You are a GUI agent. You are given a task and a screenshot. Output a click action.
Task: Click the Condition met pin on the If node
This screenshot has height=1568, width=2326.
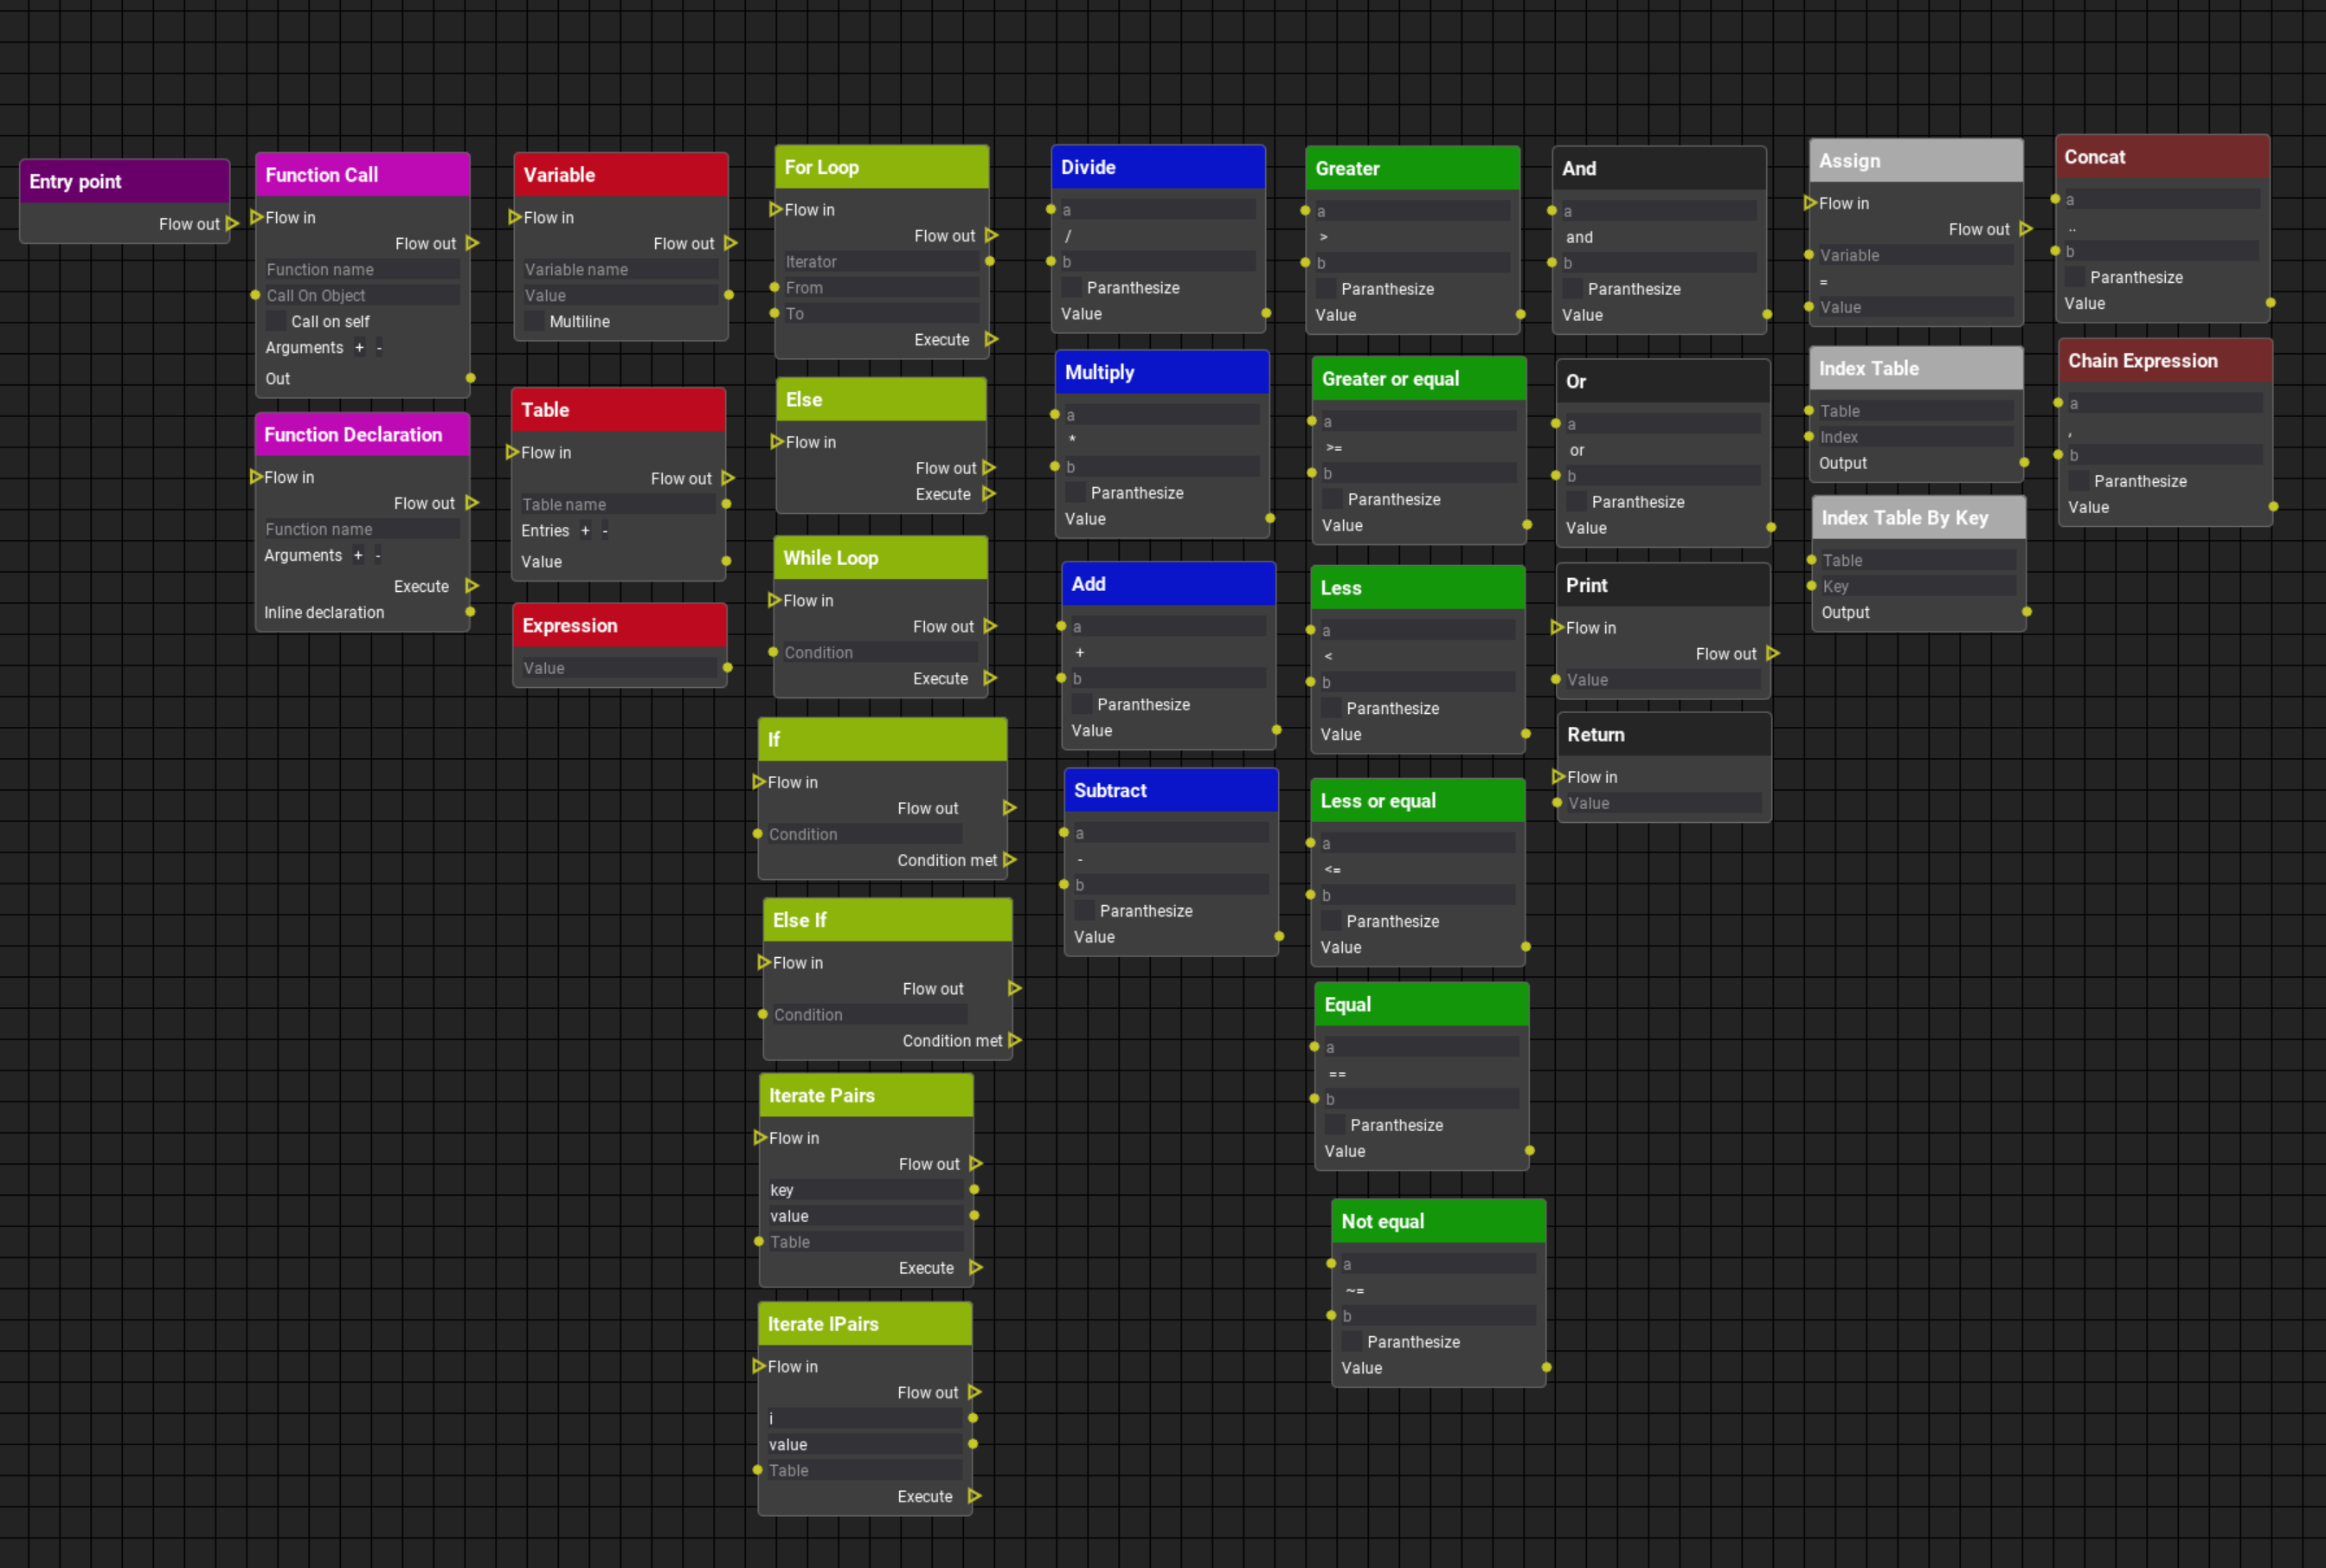pyautogui.click(x=1011, y=859)
